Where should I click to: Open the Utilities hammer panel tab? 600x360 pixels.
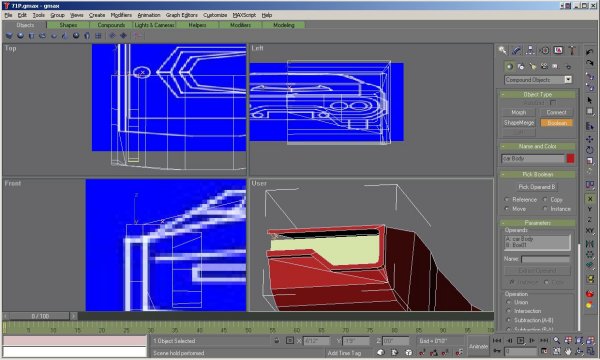tap(572, 50)
